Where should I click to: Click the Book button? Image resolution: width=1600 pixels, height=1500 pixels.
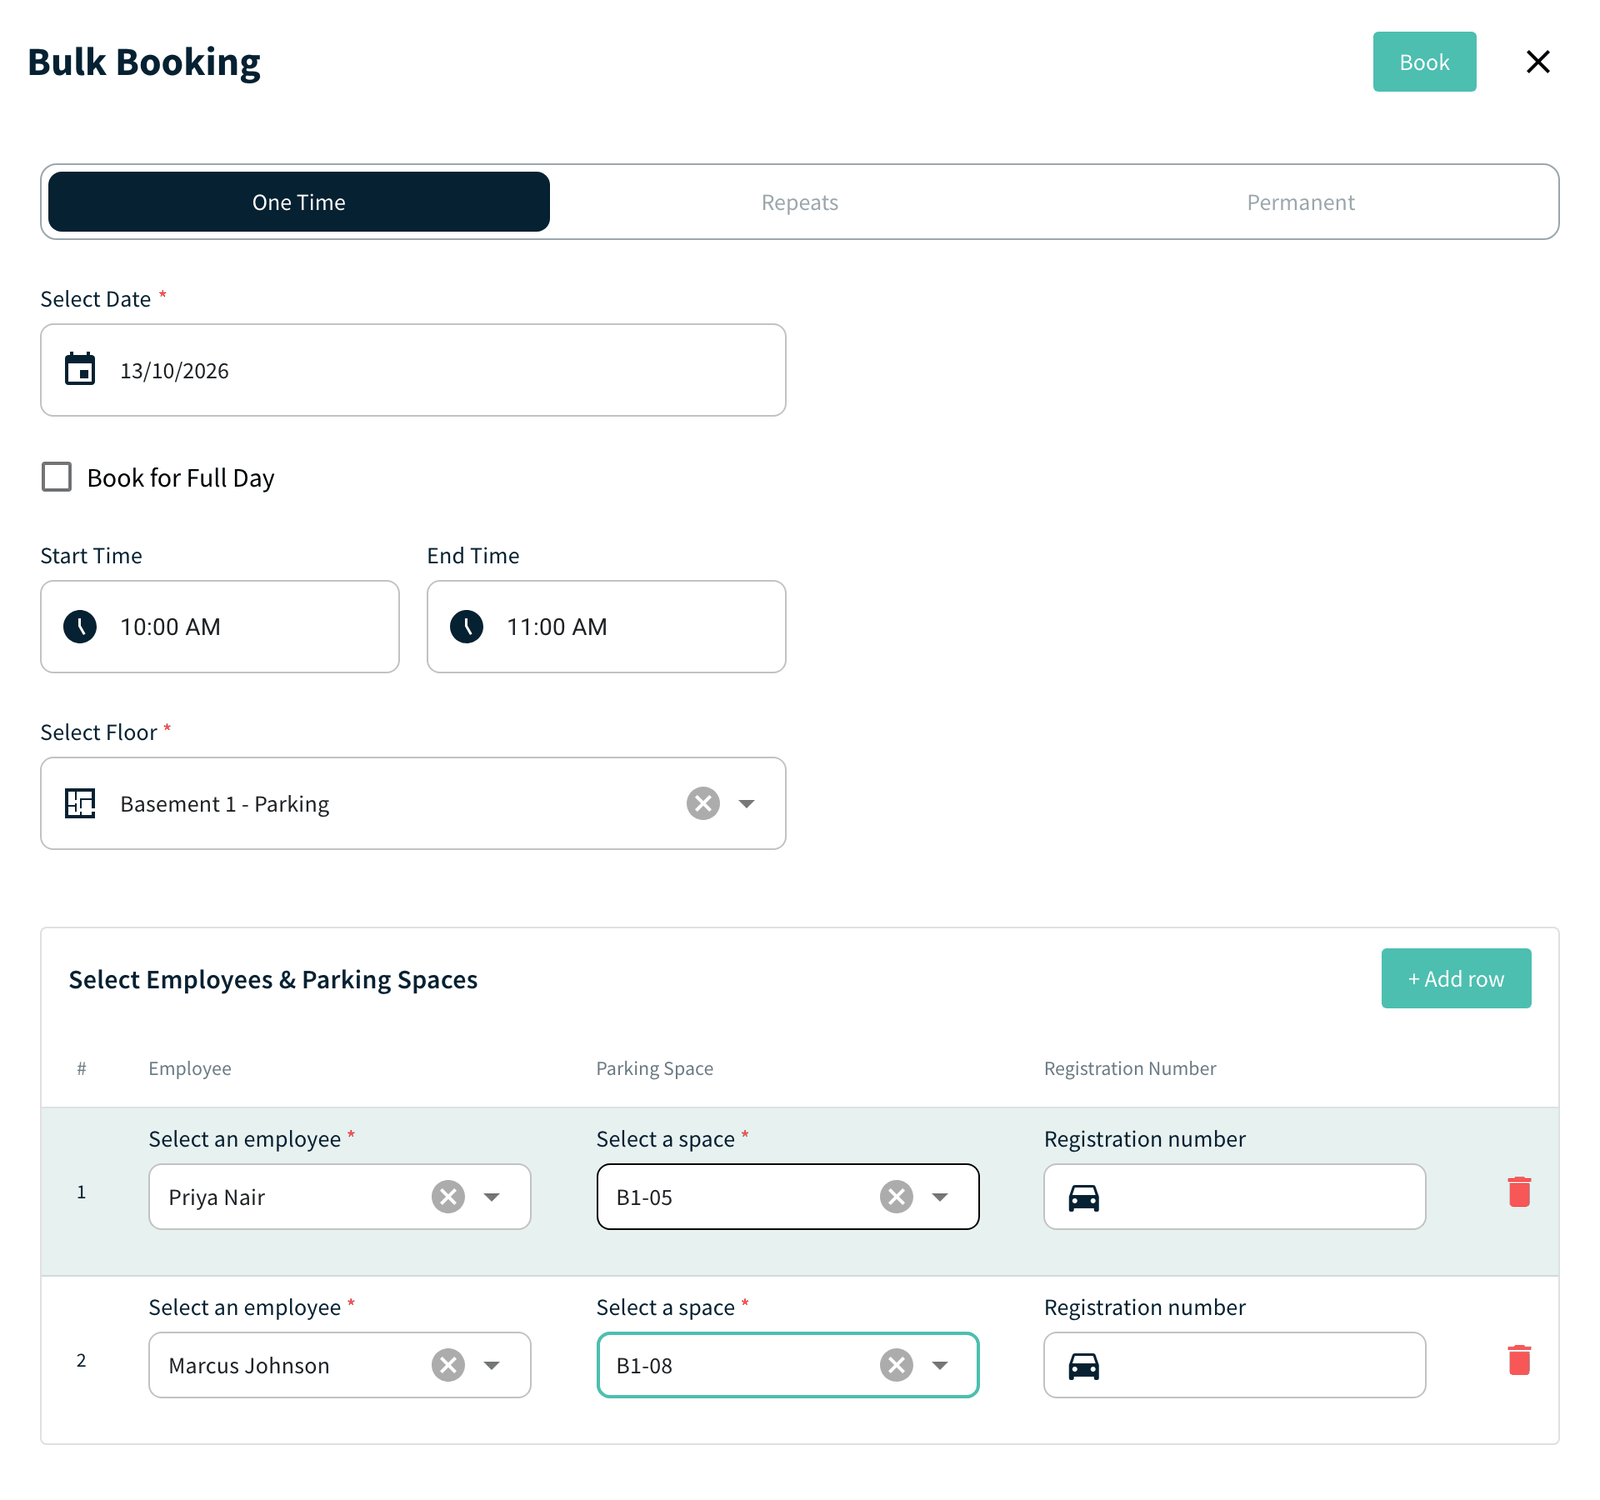[x=1424, y=62]
